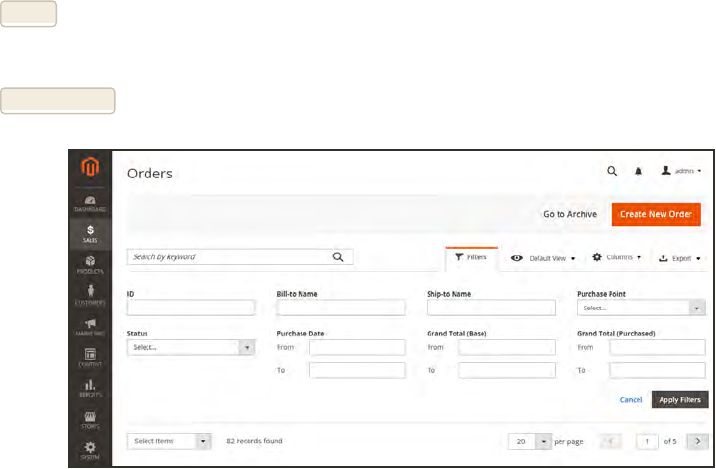Click the current page number field
This screenshot has width=716, height=469.
click(x=647, y=441)
